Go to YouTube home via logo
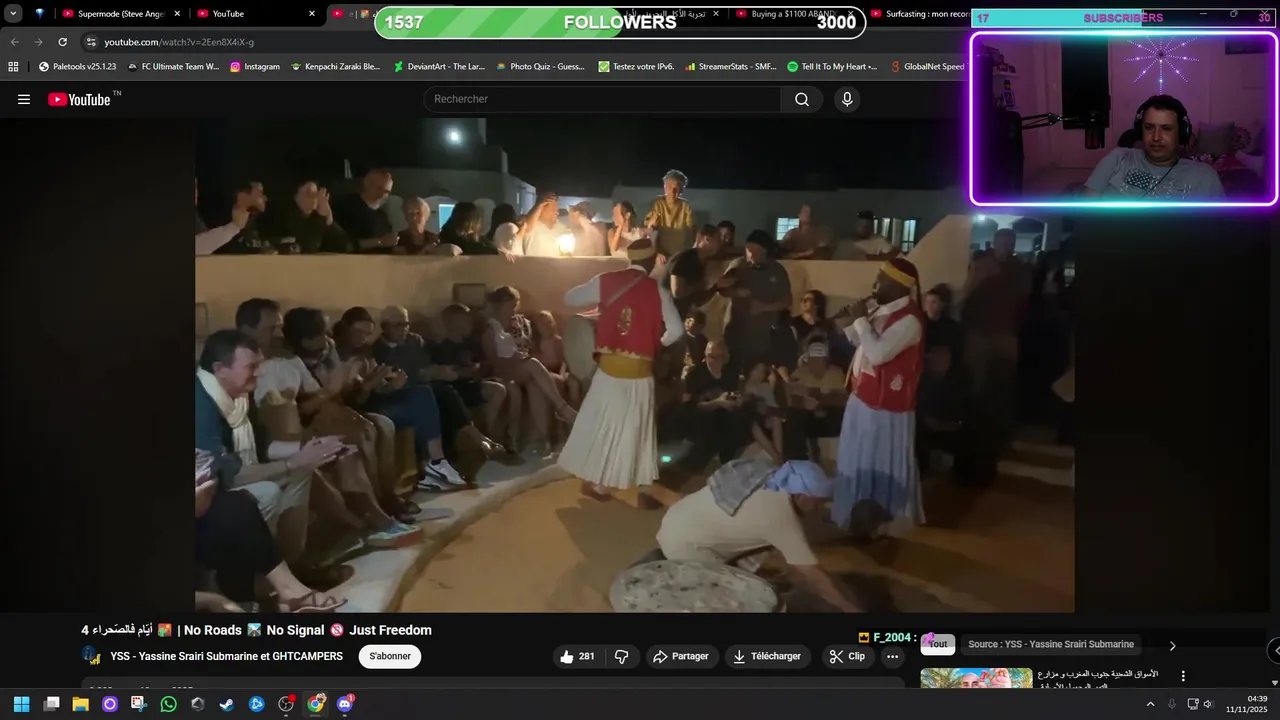1280x720 pixels. click(79, 99)
